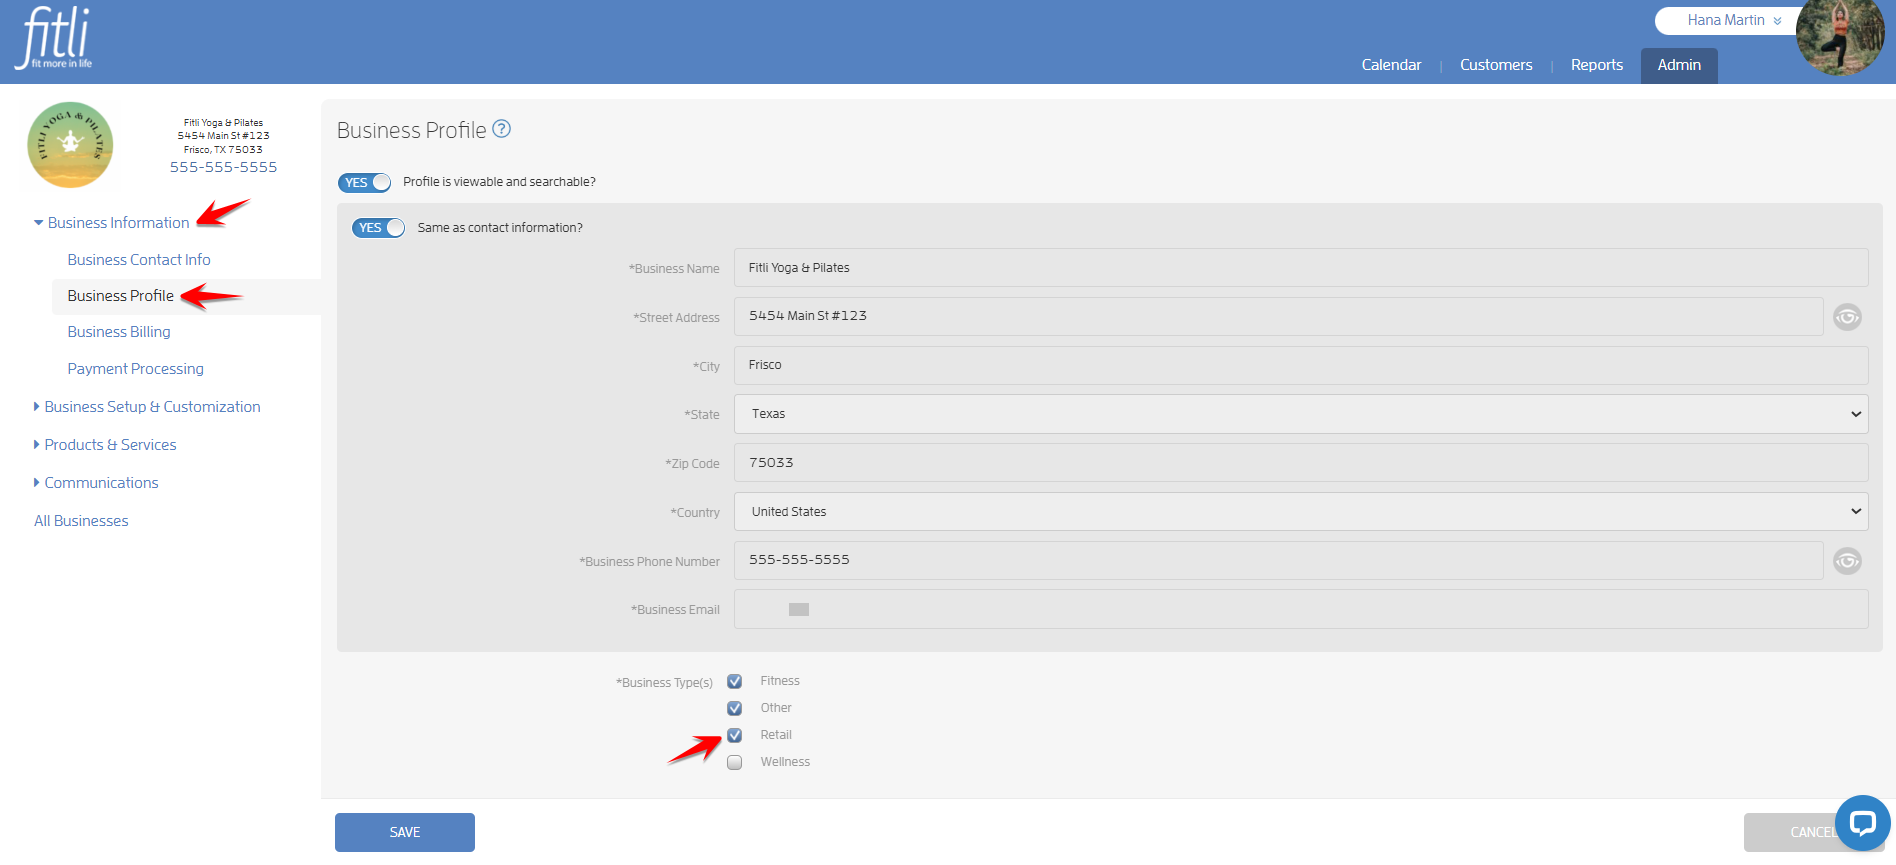The width and height of the screenshot is (1896, 865).
Task: Click the user profile photo in the header
Action: [1840, 38]
